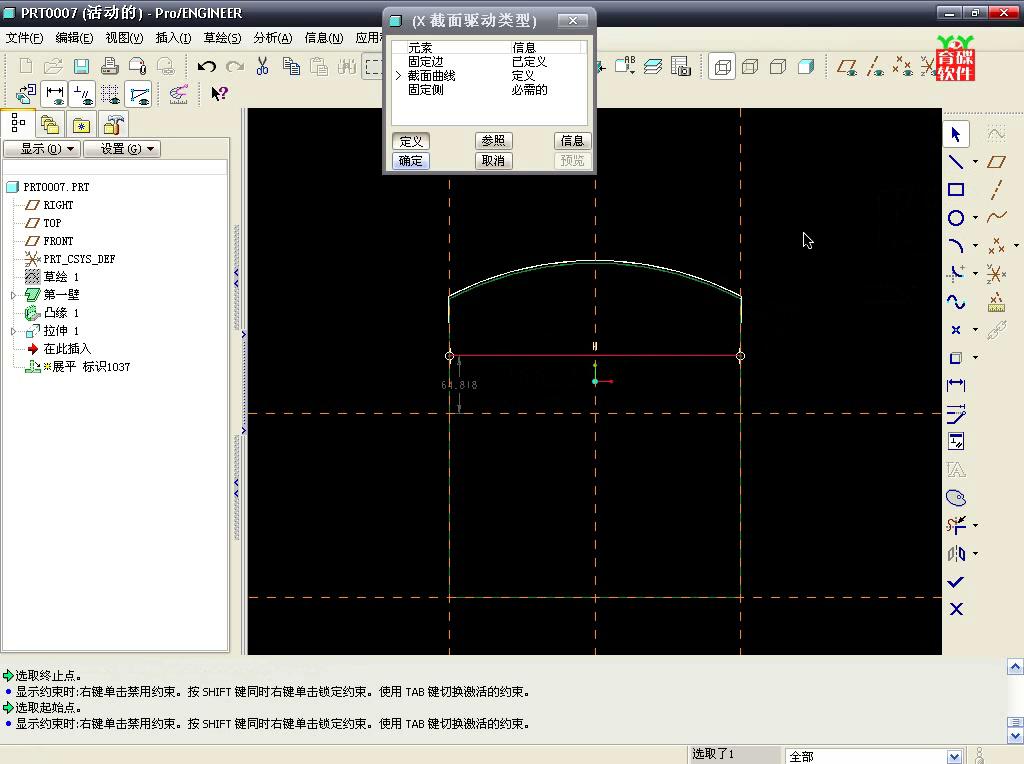Image resolution: width=1024 pixels, height=764 pixels.
Task: Click the context help arrow icon
Action: tap(219, 94)
